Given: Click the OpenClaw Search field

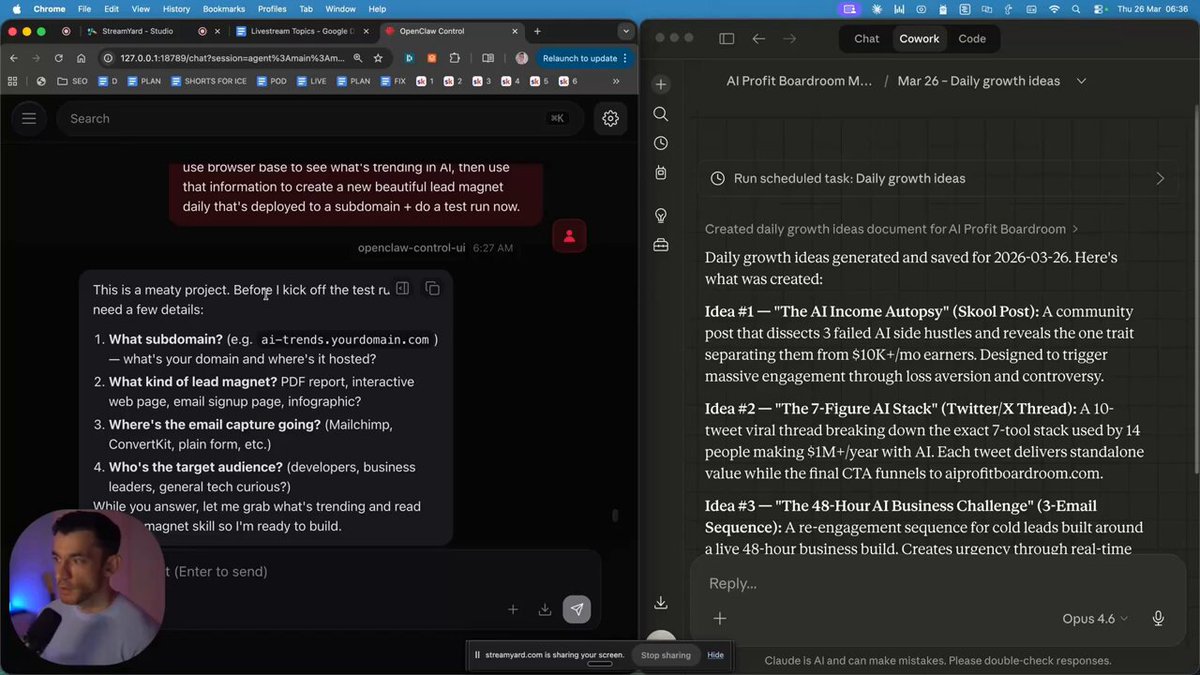Looking at the screenshot, I should (x=300, y=118).
